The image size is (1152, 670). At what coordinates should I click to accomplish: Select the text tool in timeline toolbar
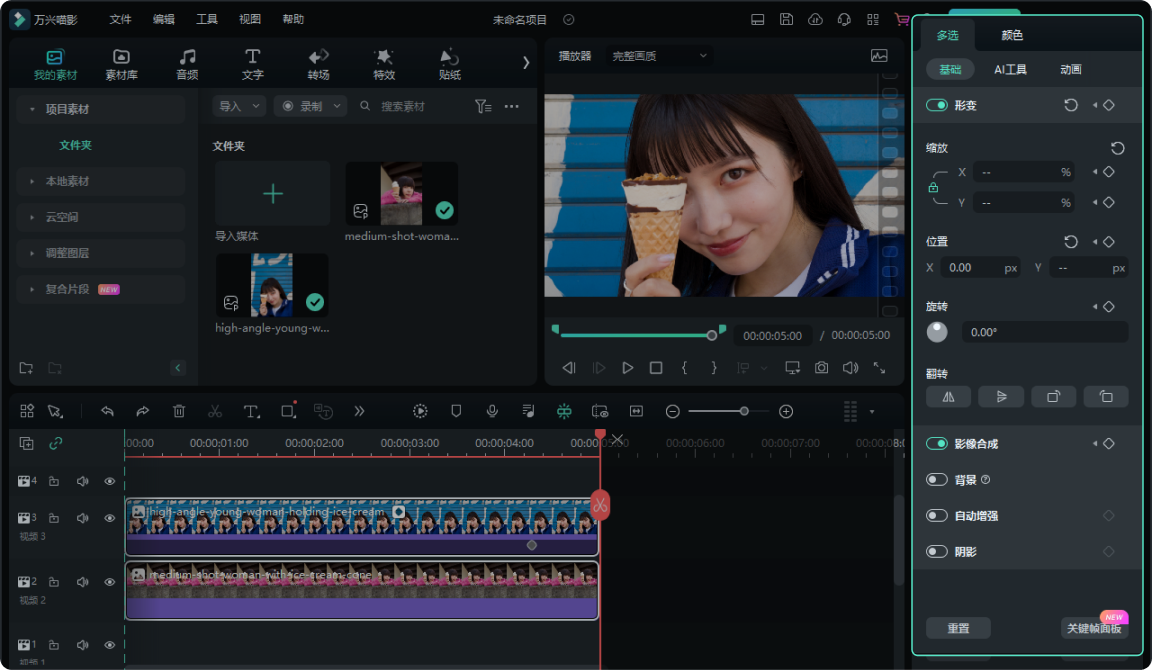[x=251, y=411]
